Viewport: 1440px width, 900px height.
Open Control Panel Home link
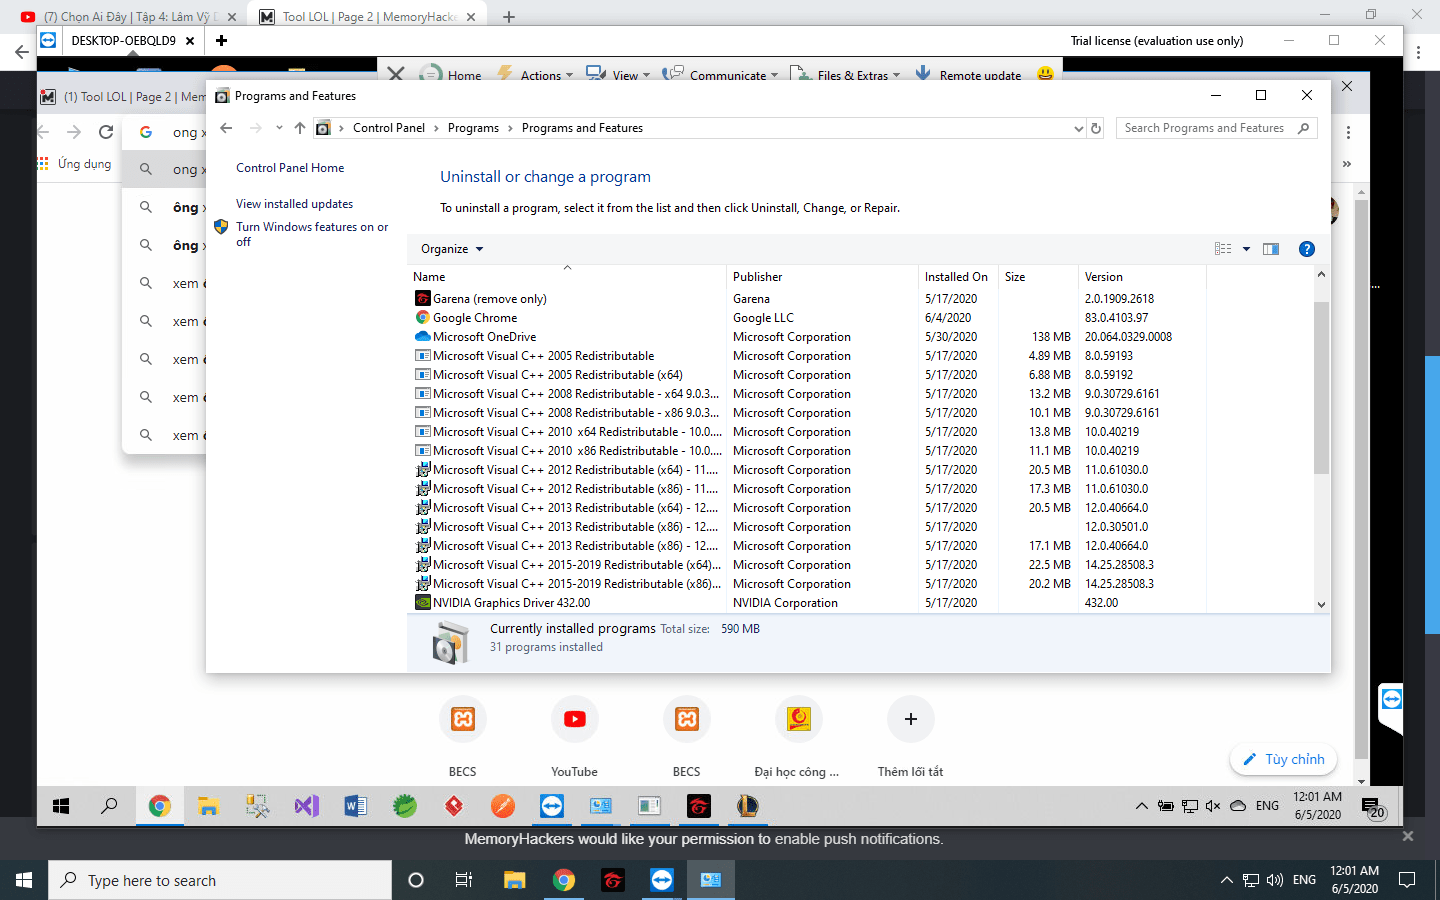290,168
